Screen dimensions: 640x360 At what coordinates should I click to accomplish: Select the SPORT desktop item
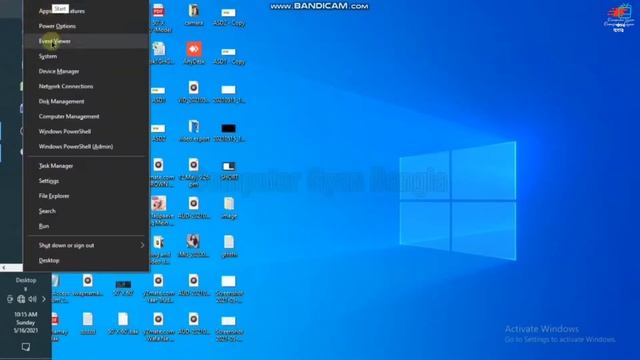tap(229, 171)
